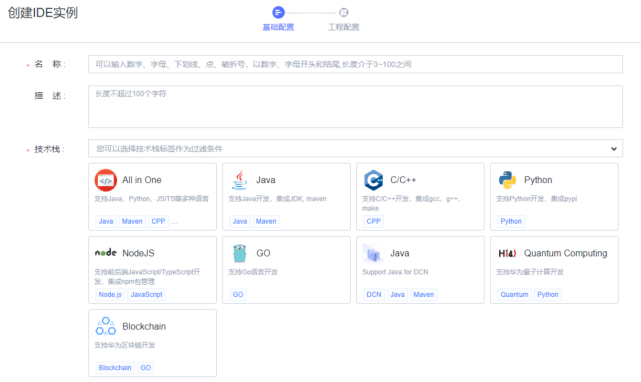Image resolution: width=641 pixels, height=382 pixels.
Task: Click the Quantum tag
Action: [514, 294]
